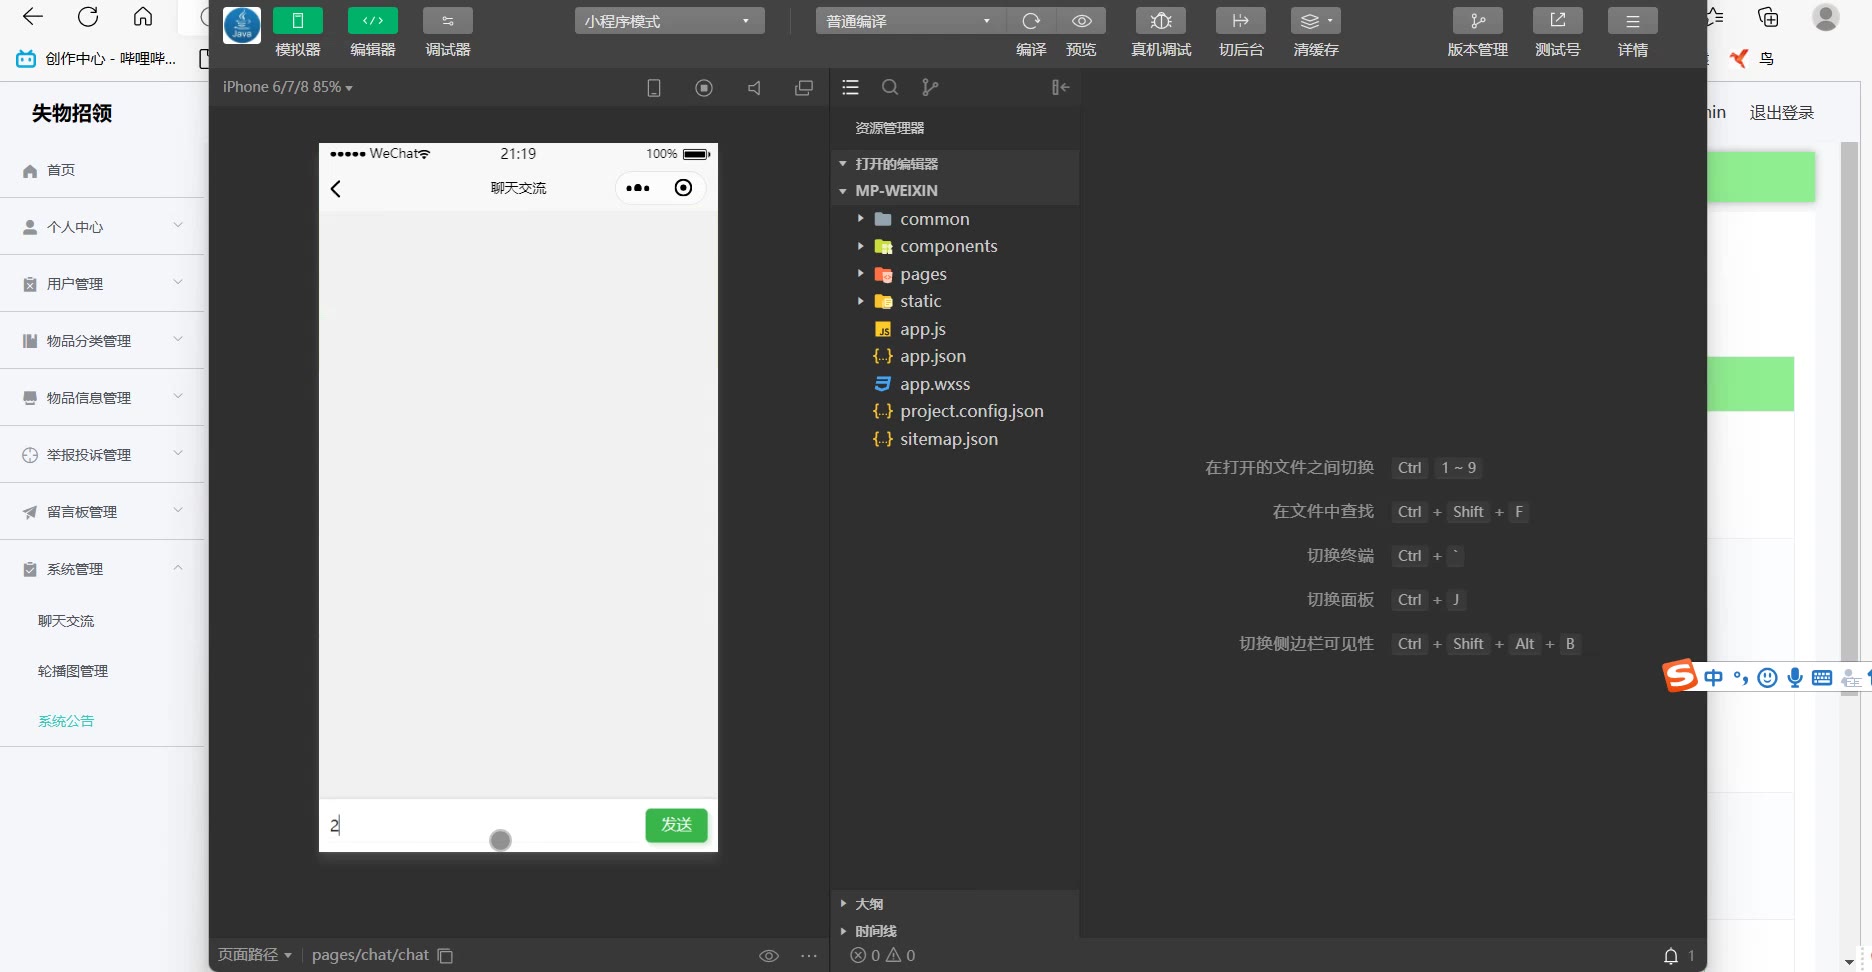This screenshot has height=972, width=1872.
Task: Toggle the status bar eye visibility icon
Action: point(769,956)
